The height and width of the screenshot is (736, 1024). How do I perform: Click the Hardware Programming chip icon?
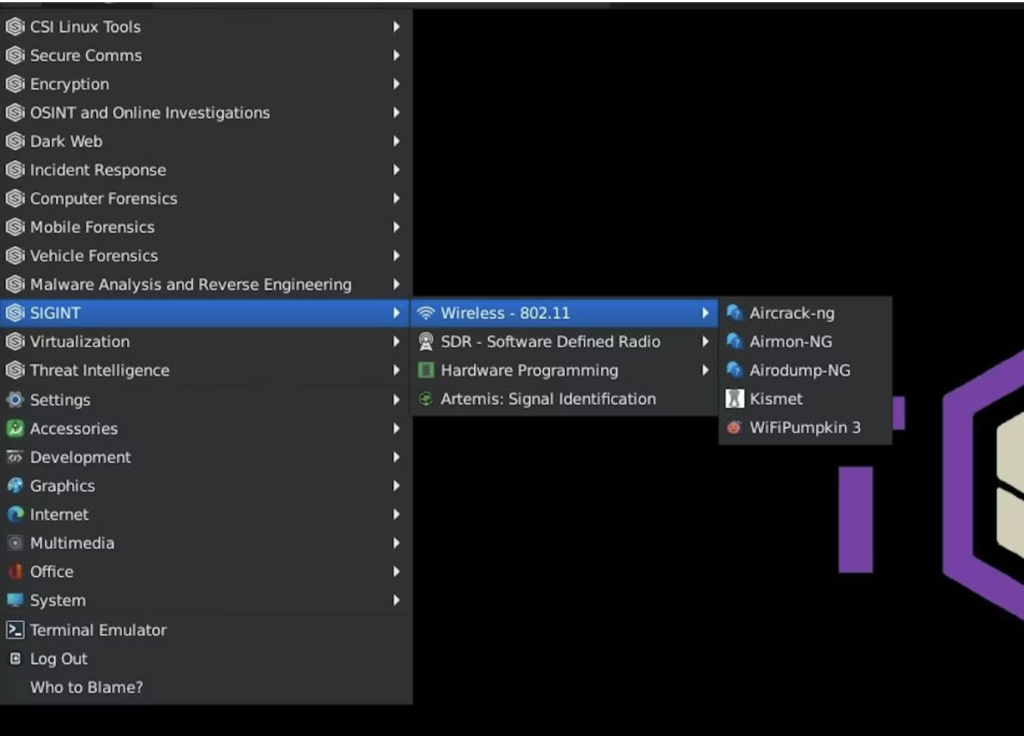426,370
